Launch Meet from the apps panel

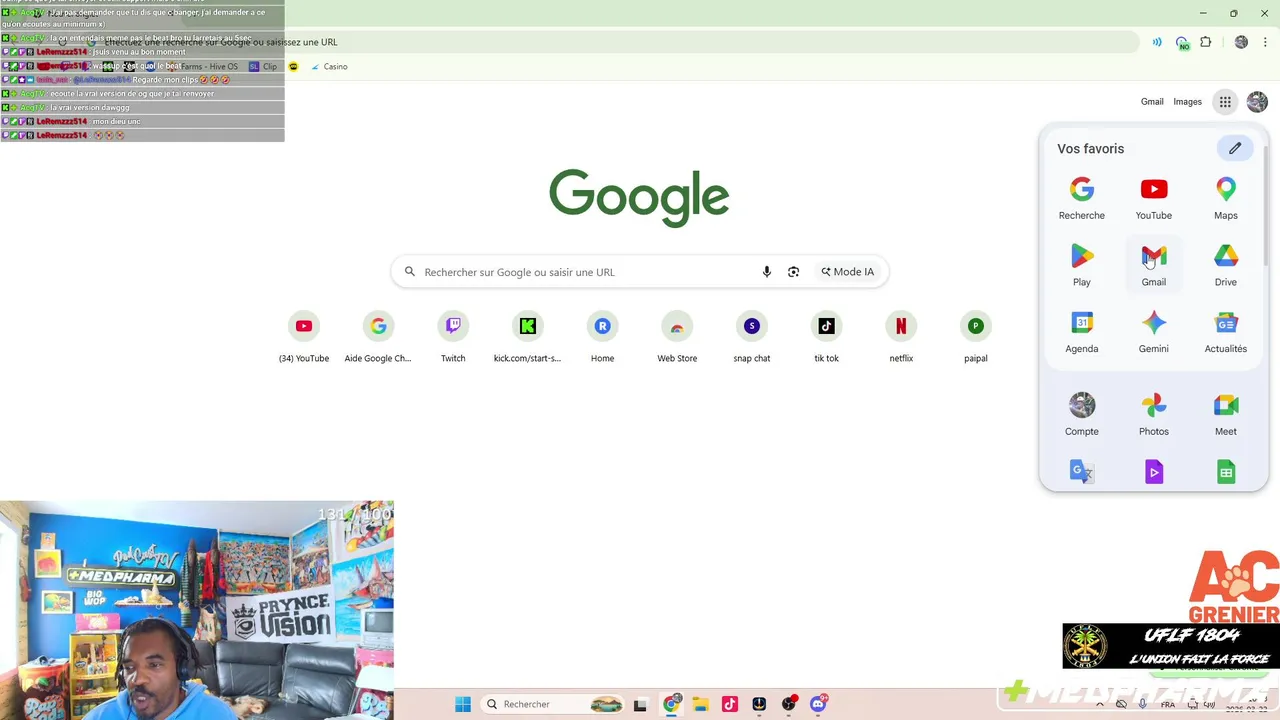(x=1225, y=415)
